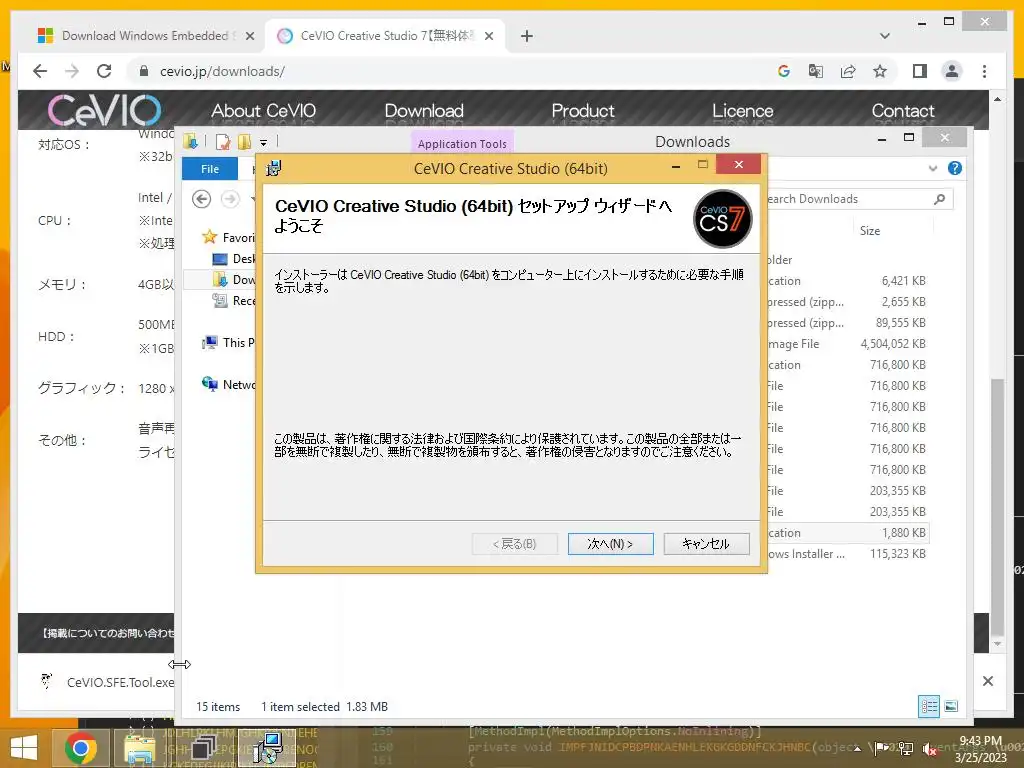This screenshot has height=768, width=1024.
Task: Click the search magnifier in Explorer
Action: click(x=939, y=199)
